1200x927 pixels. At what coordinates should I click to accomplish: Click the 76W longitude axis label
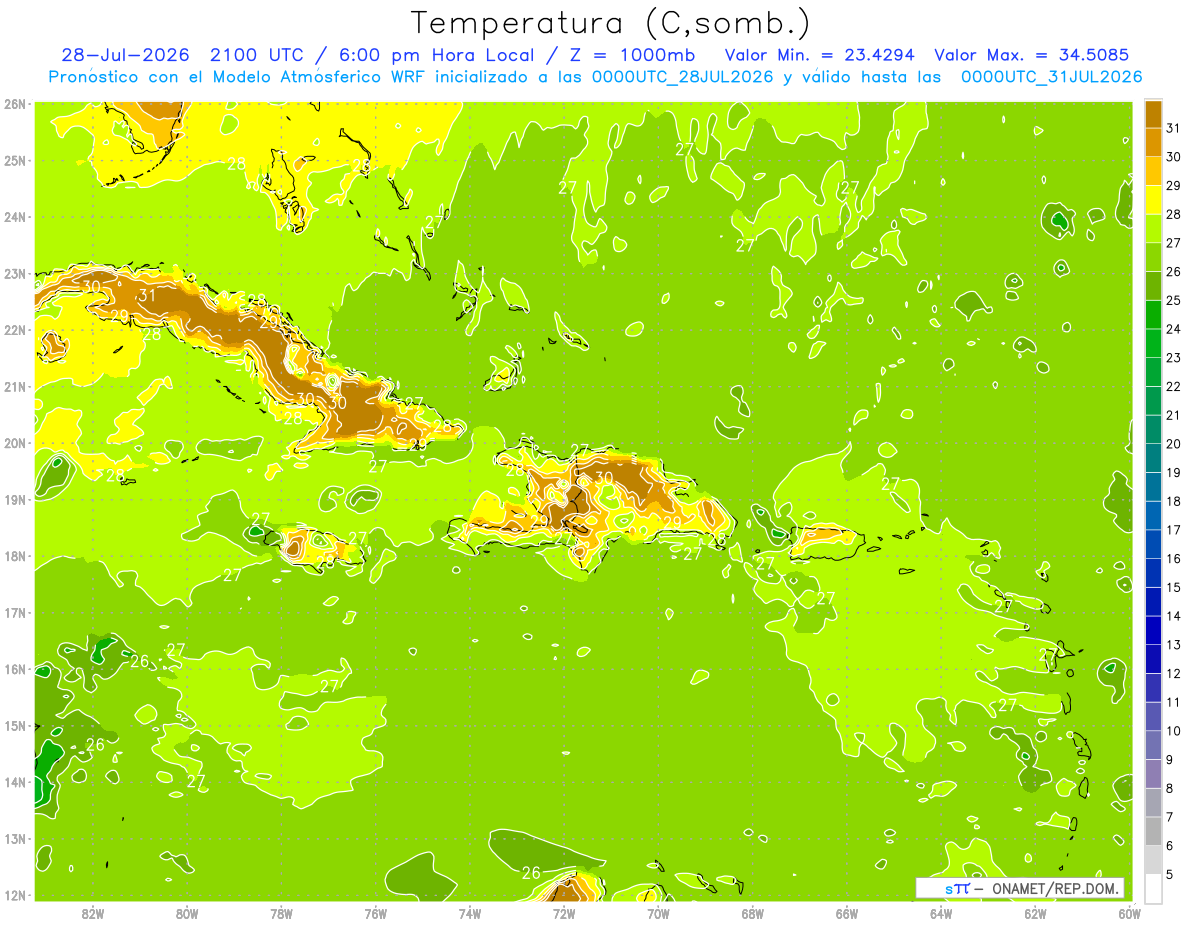(375, 913)
